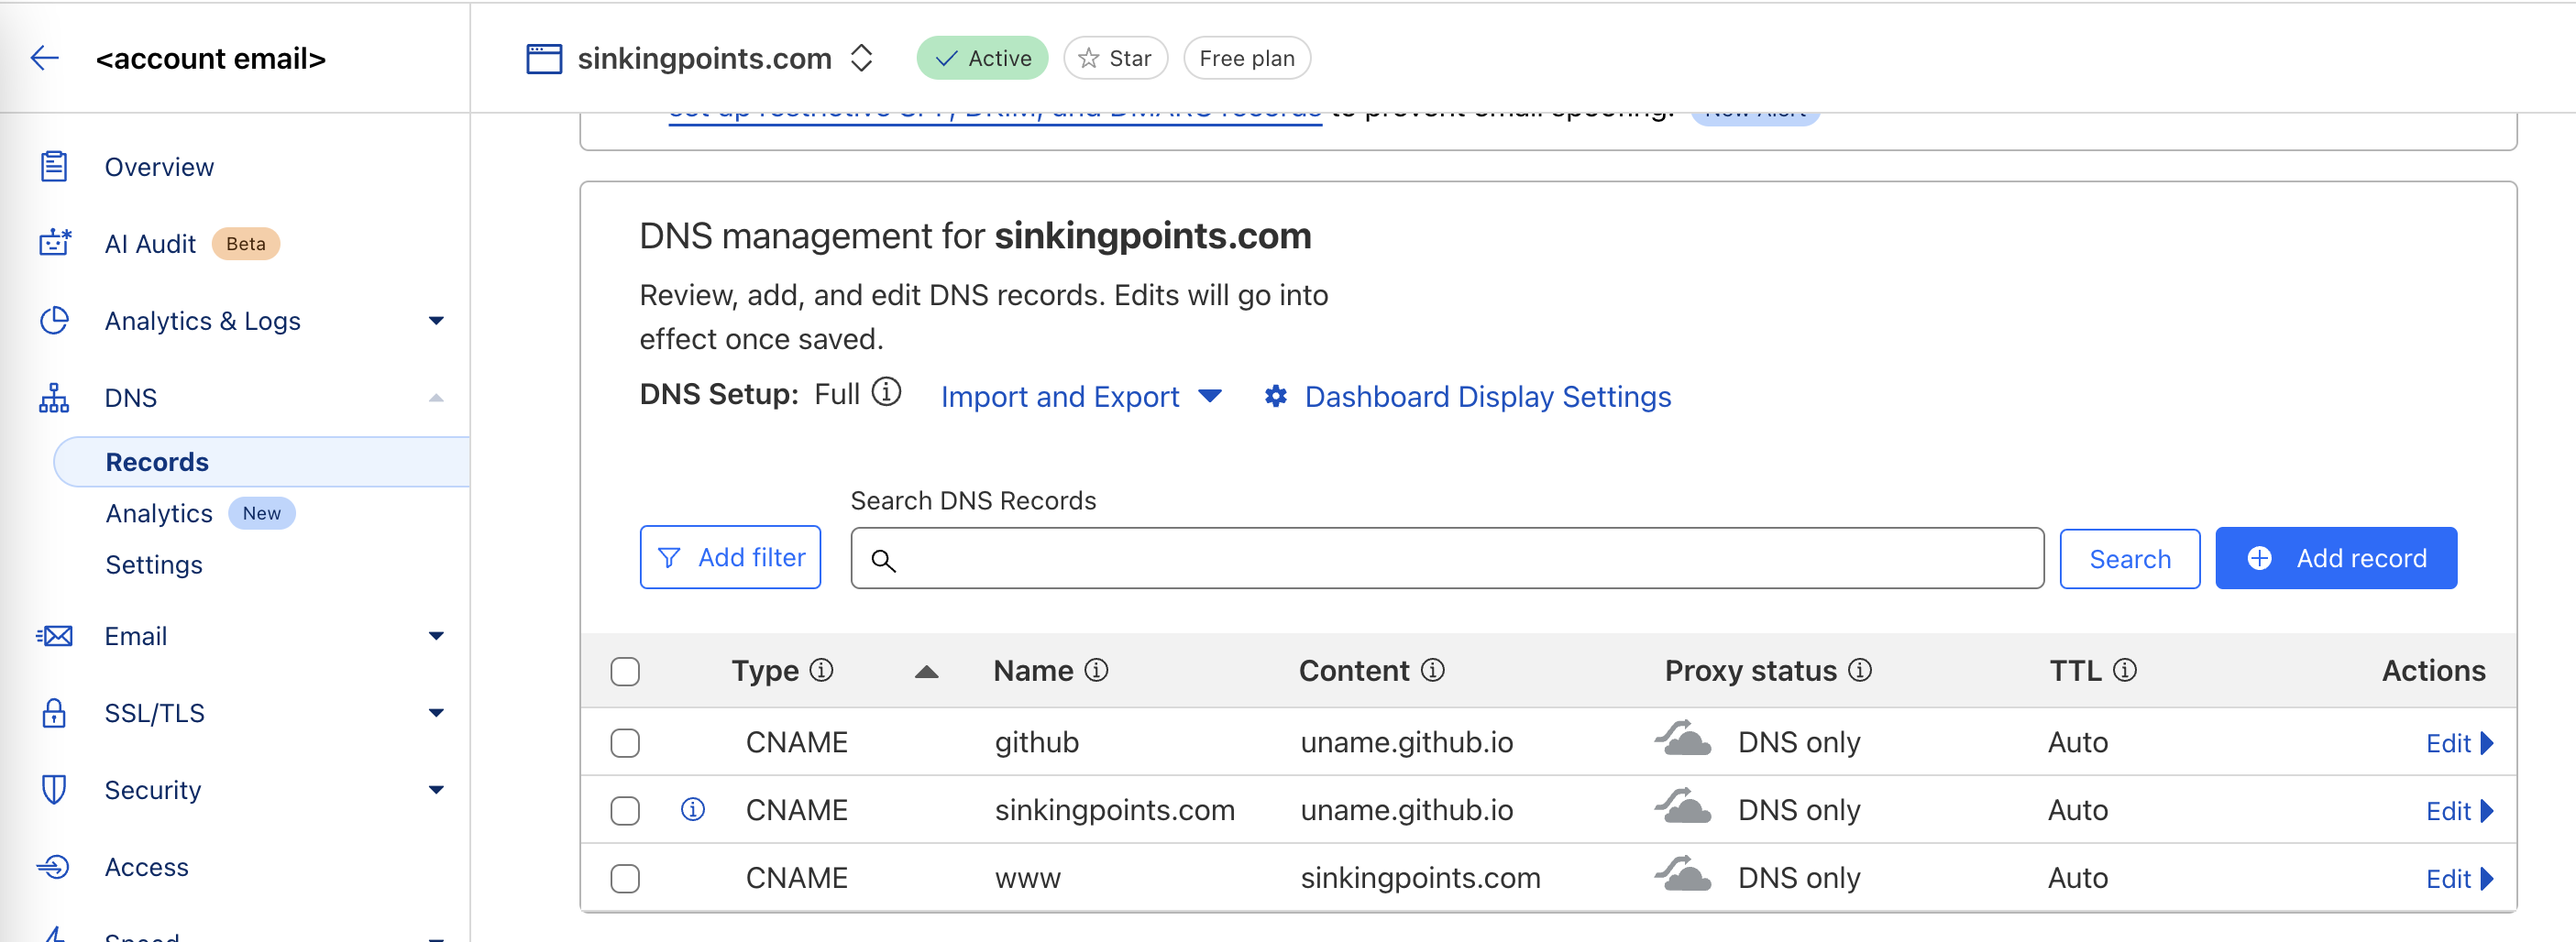Open AI Audit in the sidebar

coord(150,243)
